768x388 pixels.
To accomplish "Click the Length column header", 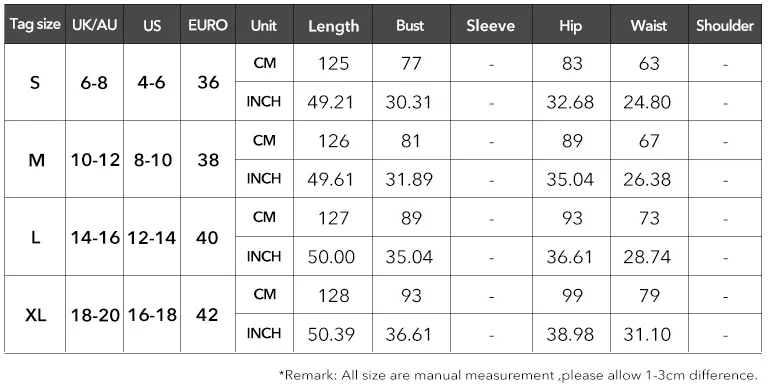I will (333, 25).
